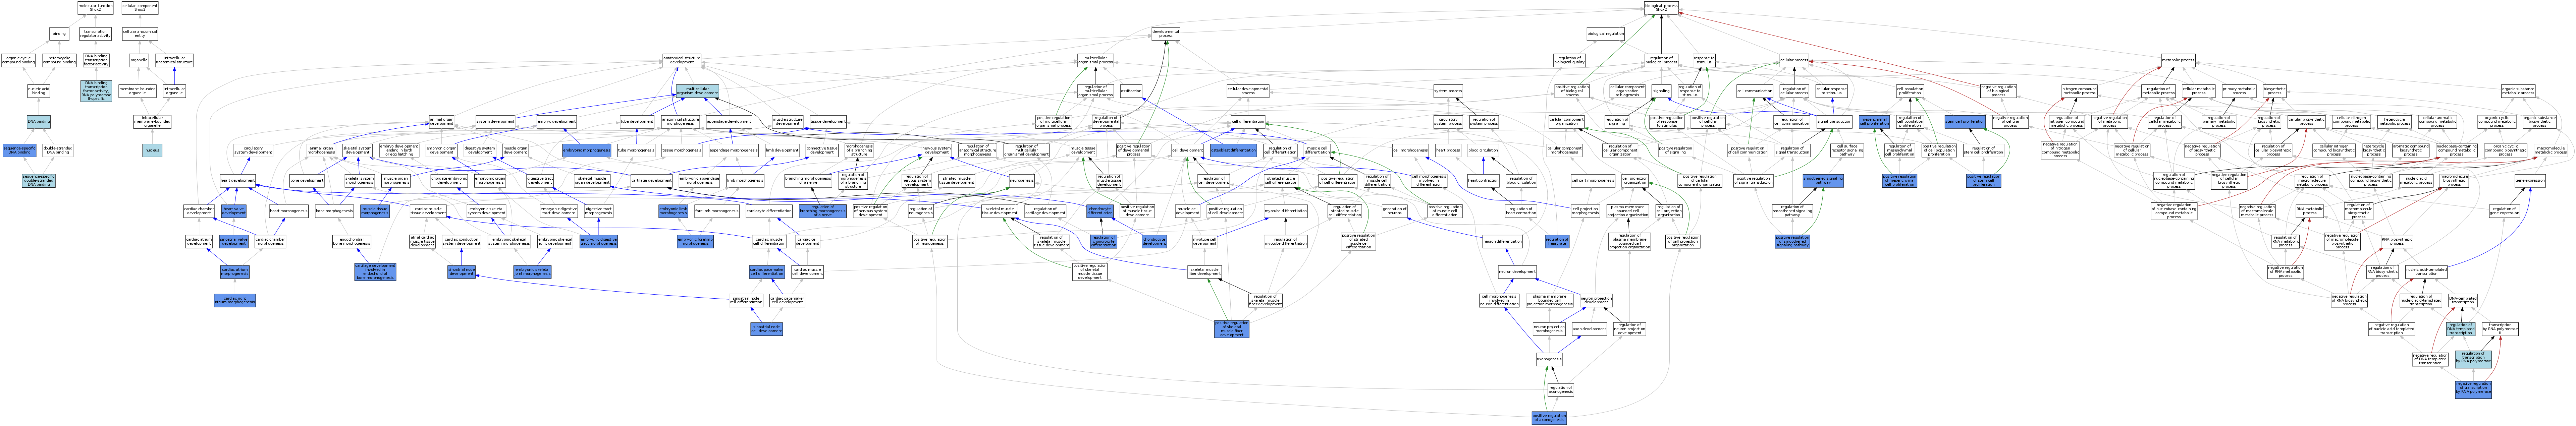Click the 'nucleic acid binding' node
Viewport: 2576px width, 426px height.
[39, 91]
